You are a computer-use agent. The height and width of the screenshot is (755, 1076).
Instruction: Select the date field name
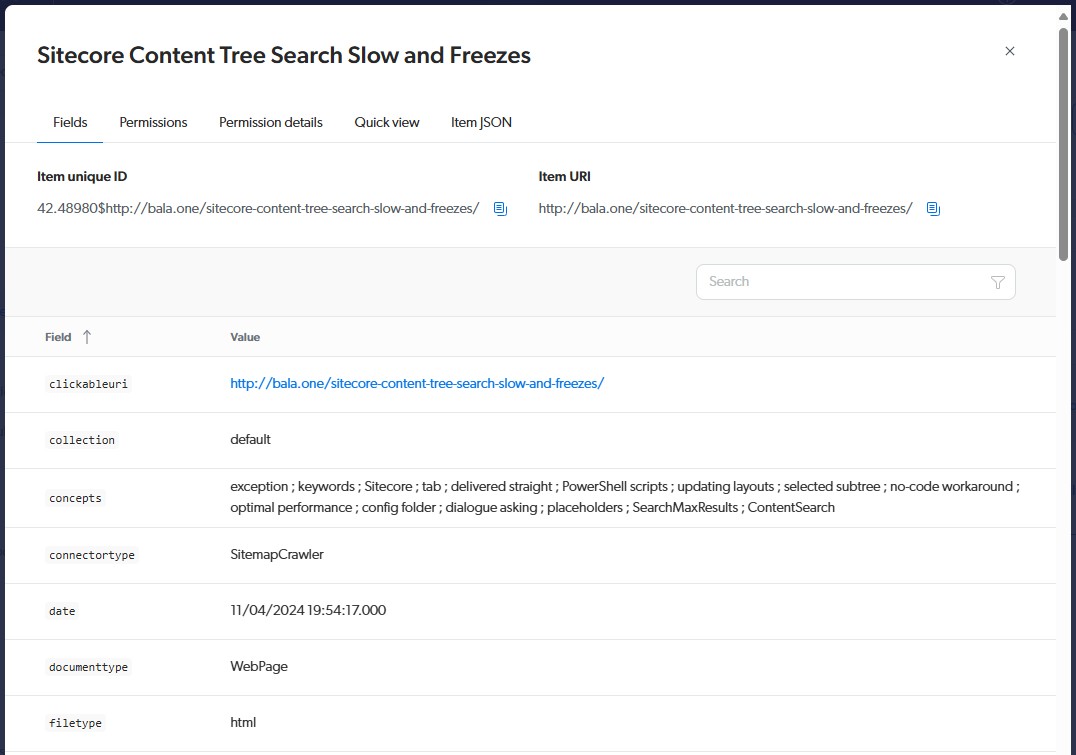point(62,611)
